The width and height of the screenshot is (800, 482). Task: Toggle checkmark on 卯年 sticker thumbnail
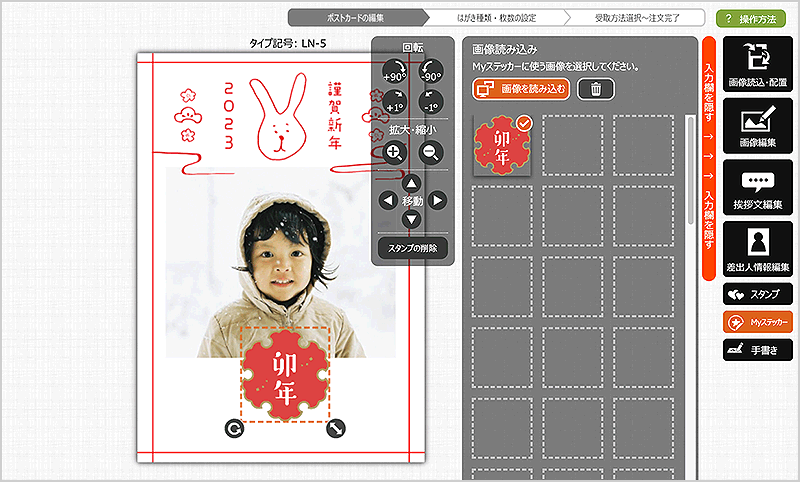[524, 123]
